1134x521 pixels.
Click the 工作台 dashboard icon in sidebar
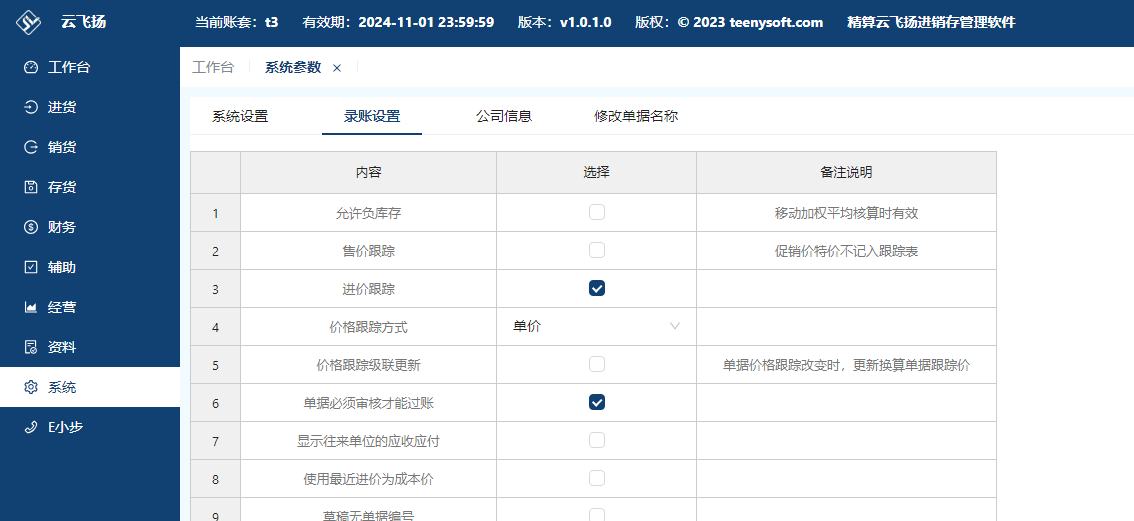pos(30,68)
